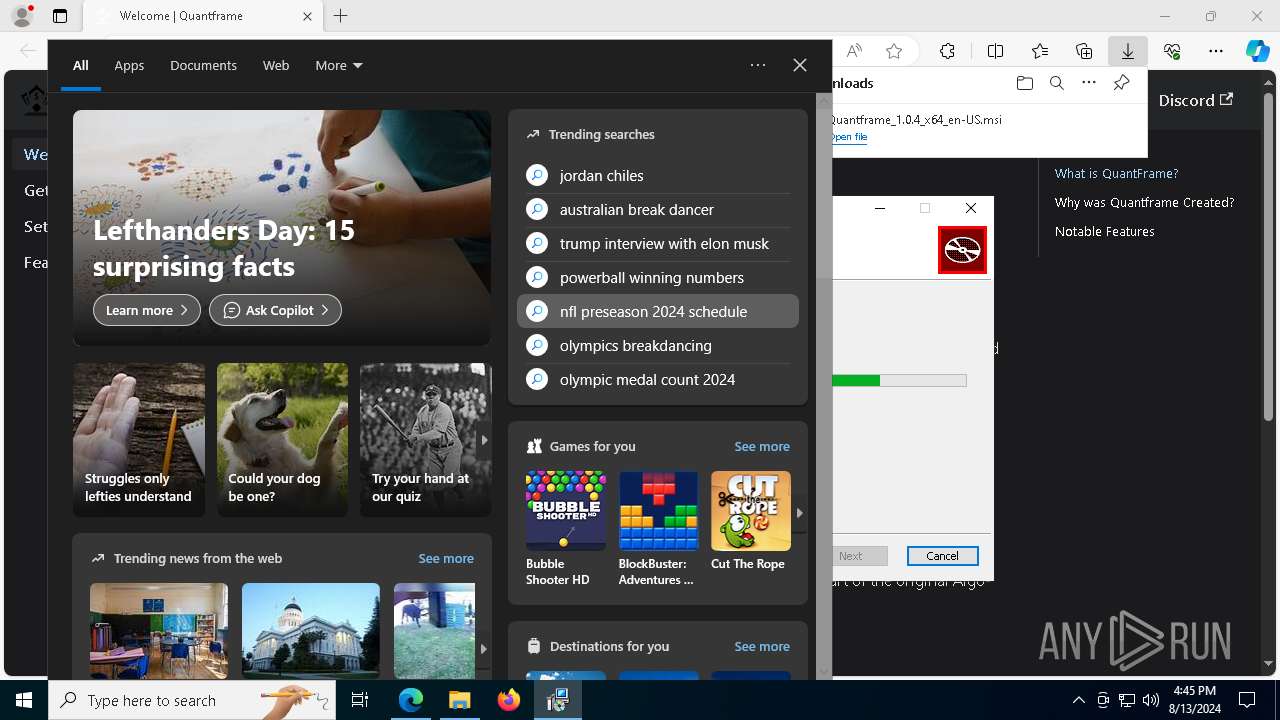Image resolution: width=1280 pixels, height=720 pixels.
Task: Open the Favorites list icon
Action: [x=1040, y=51]
